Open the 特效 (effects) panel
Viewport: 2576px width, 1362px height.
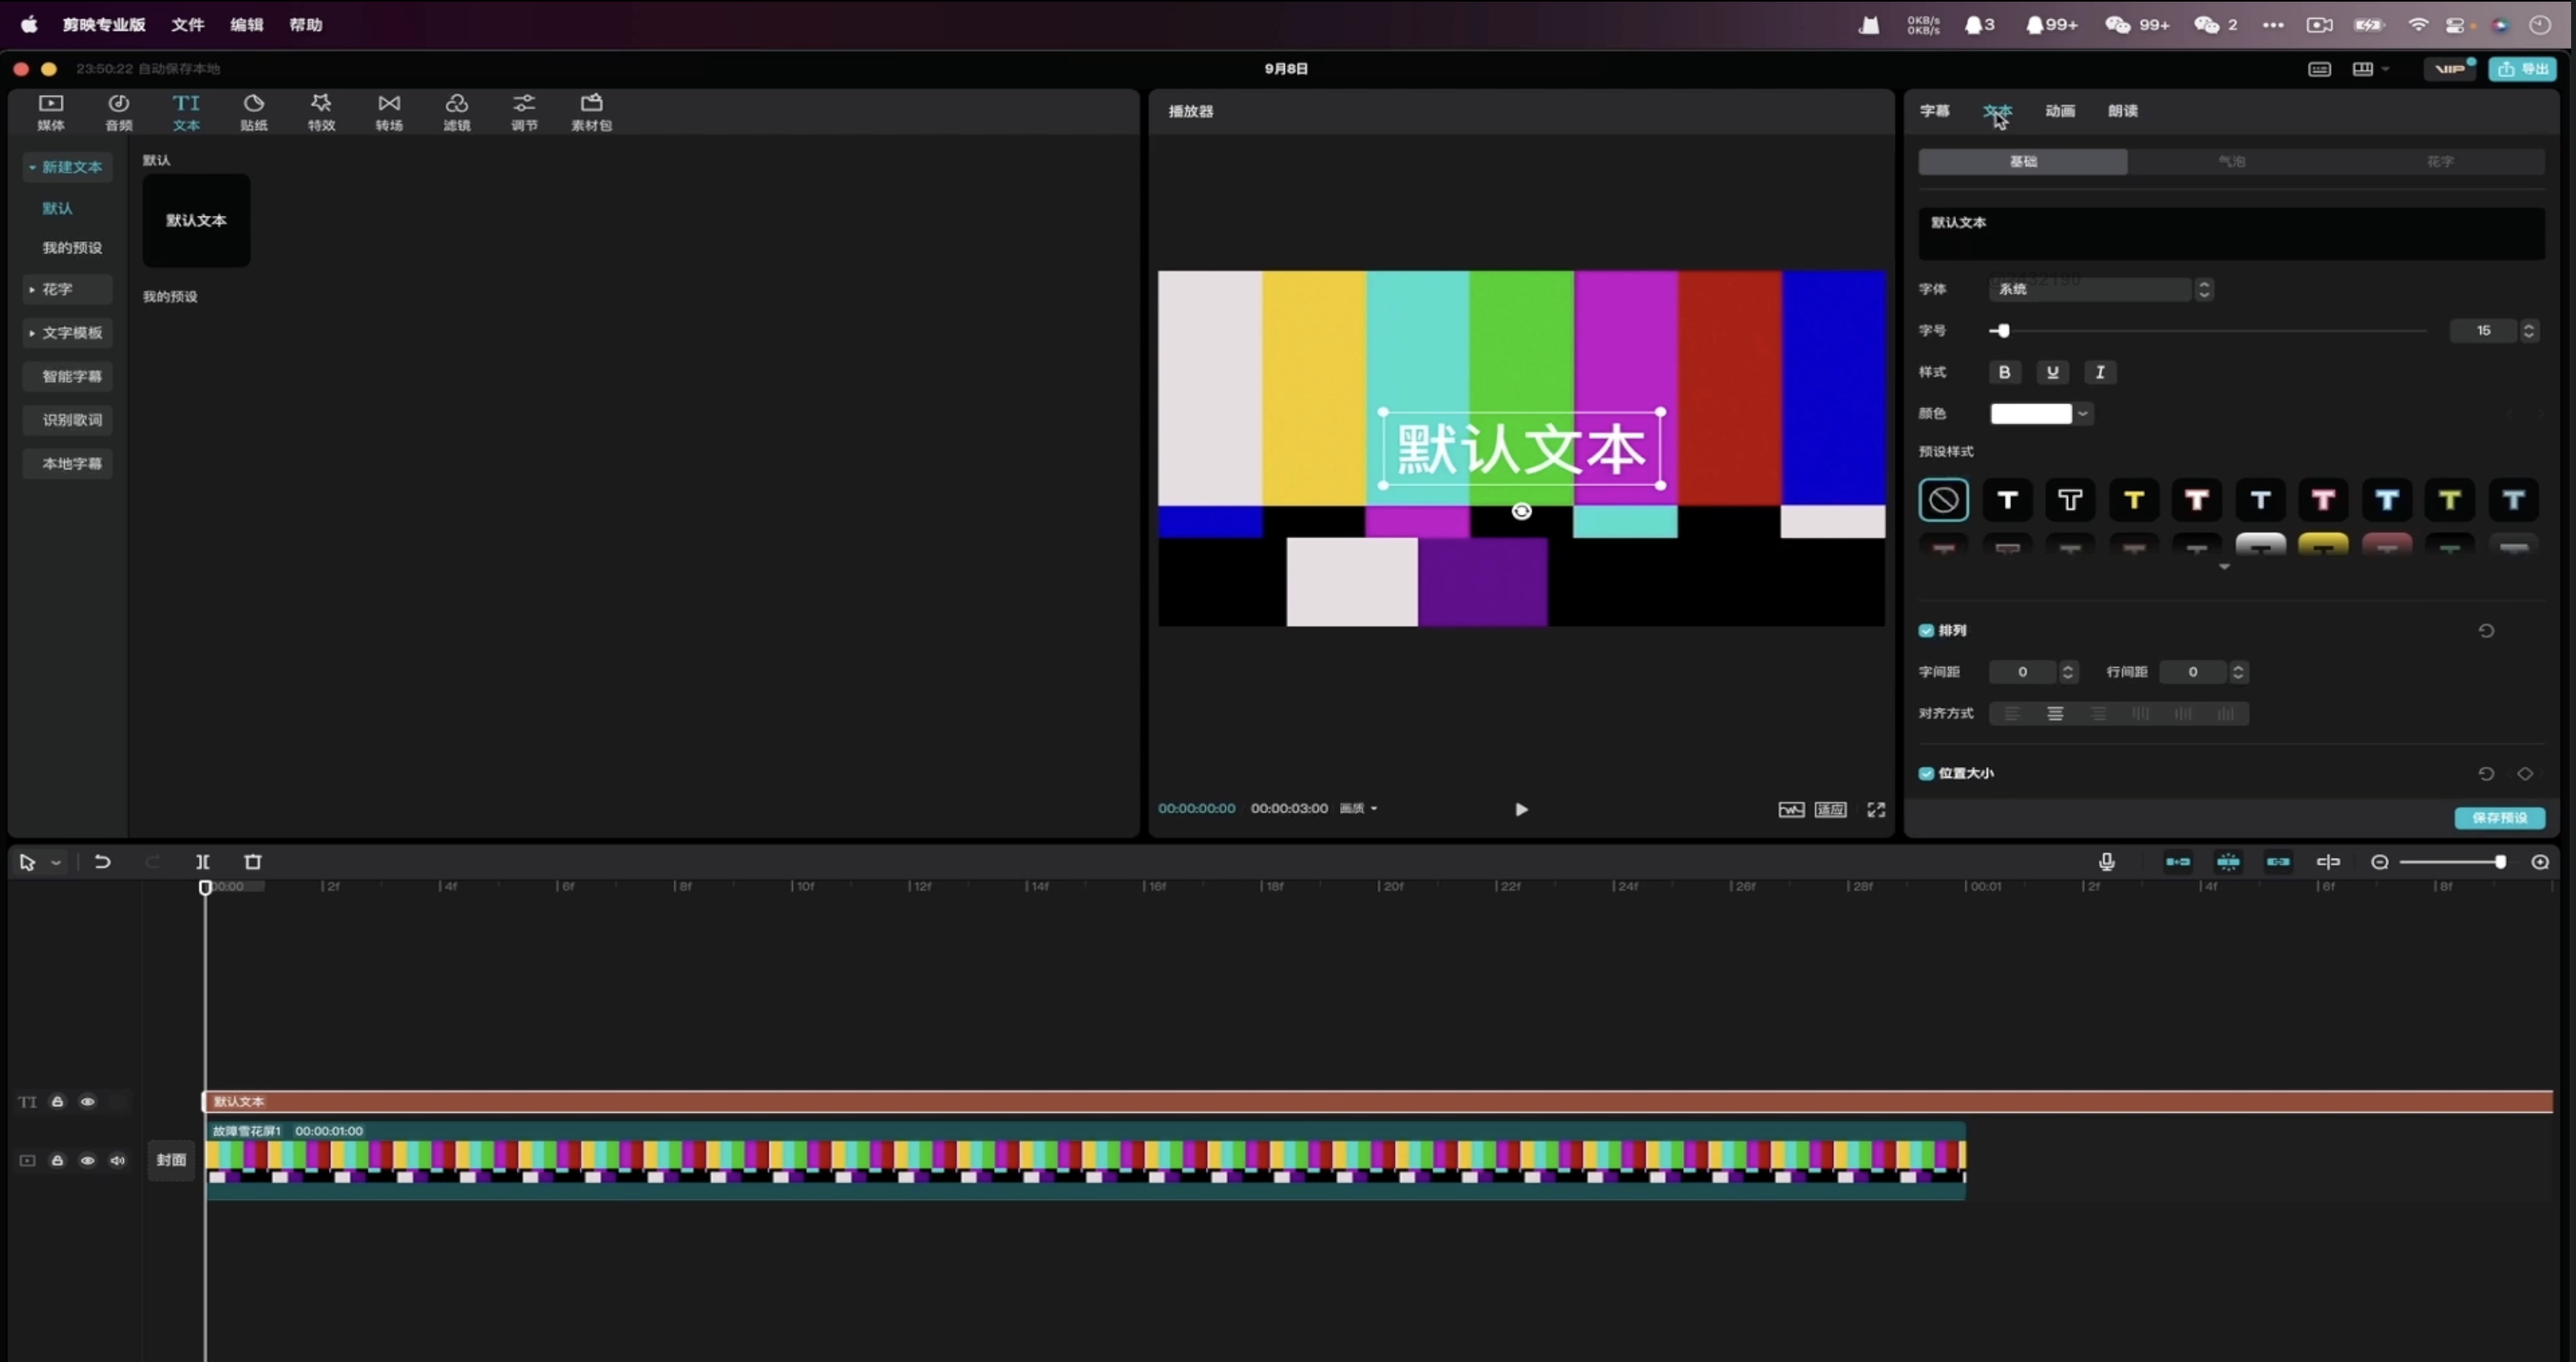click(321, 111)
